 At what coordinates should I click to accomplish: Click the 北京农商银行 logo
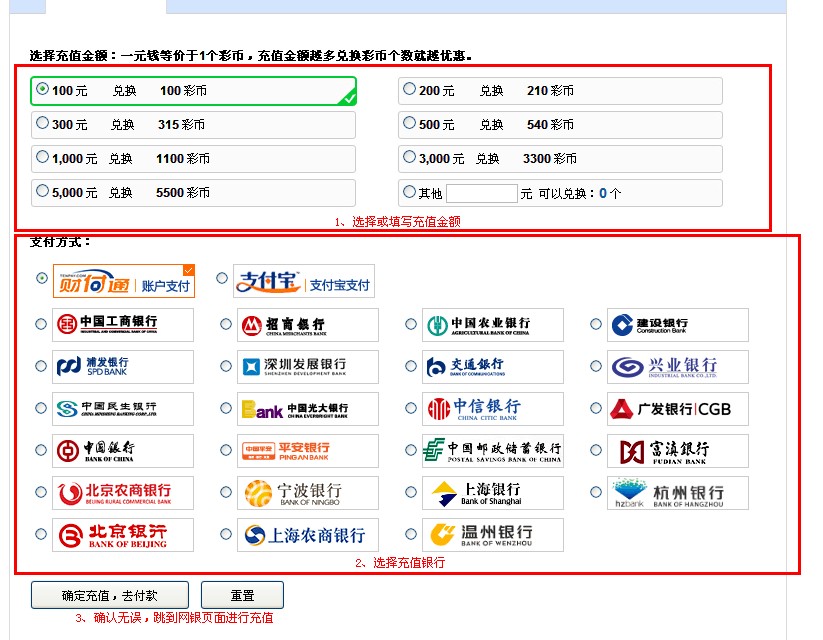coord(123,493)
